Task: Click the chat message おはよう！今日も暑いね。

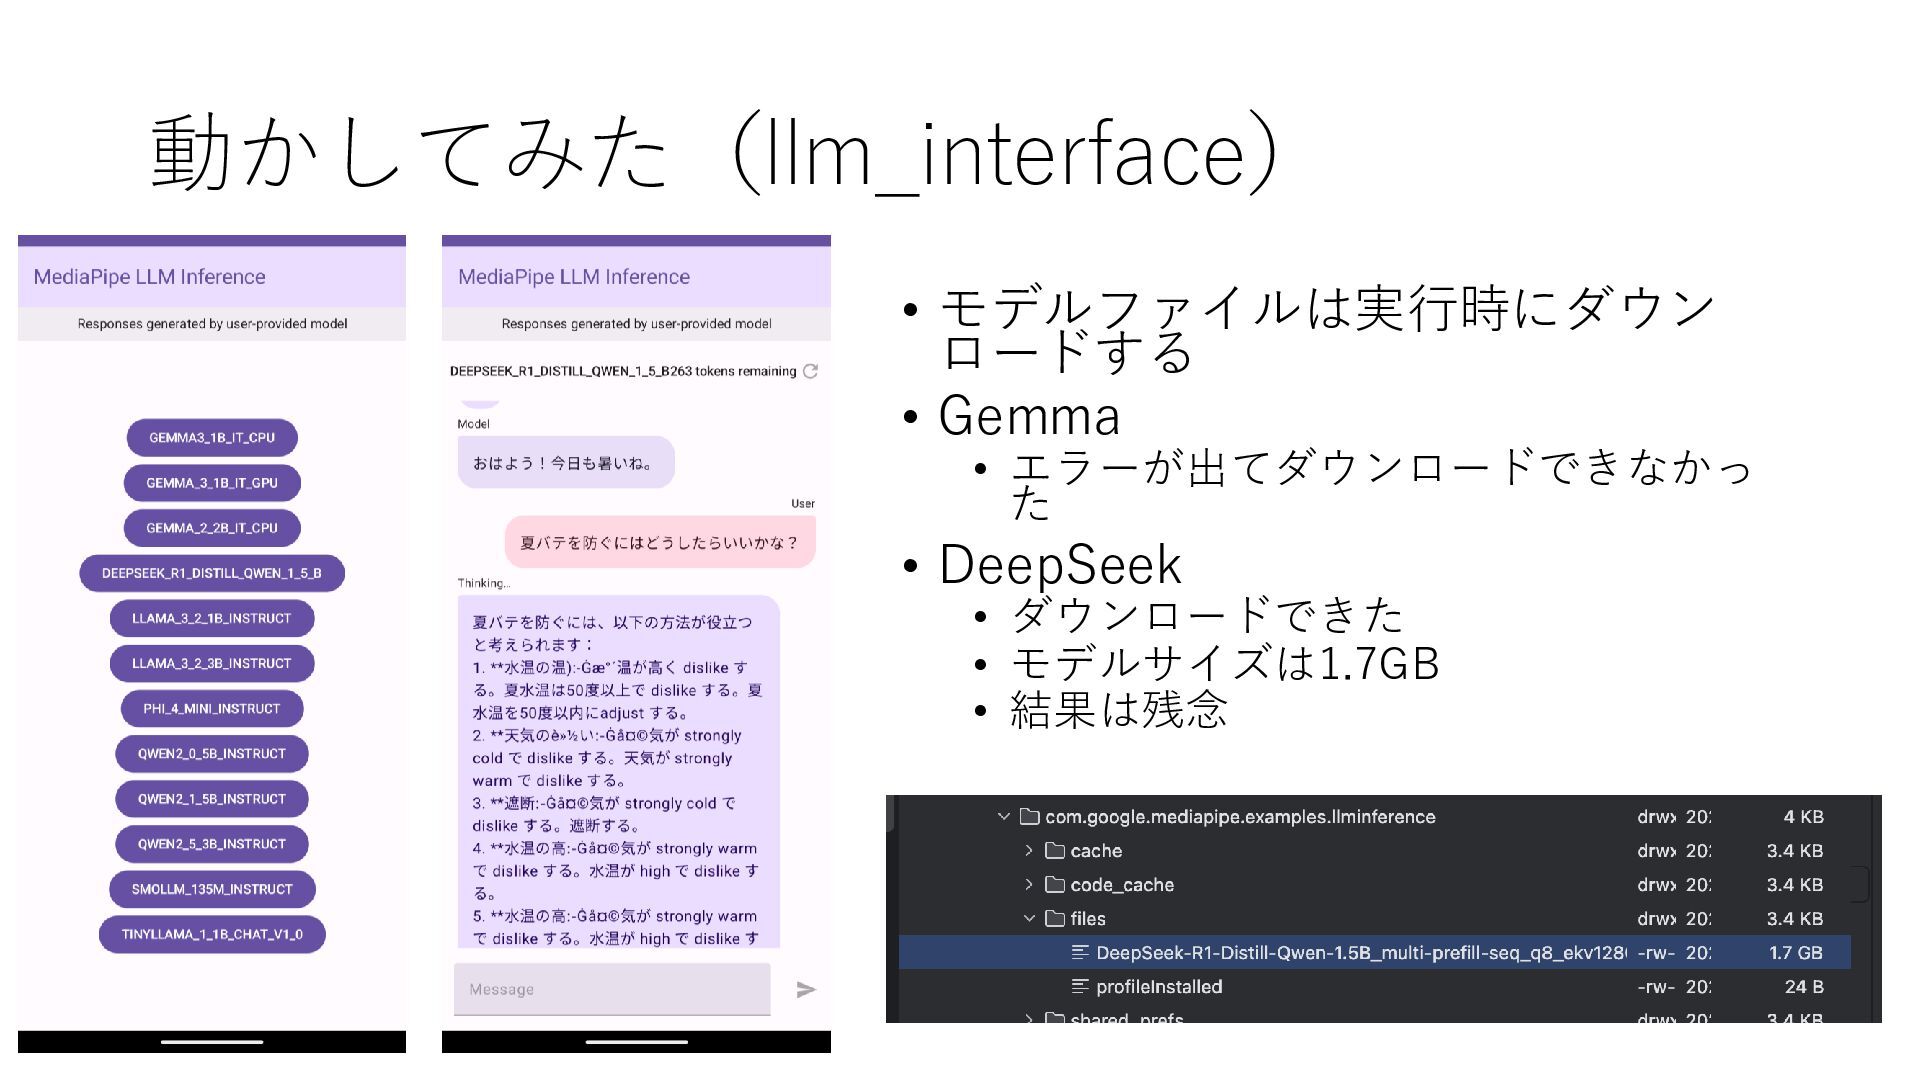Action: (566, 463)
